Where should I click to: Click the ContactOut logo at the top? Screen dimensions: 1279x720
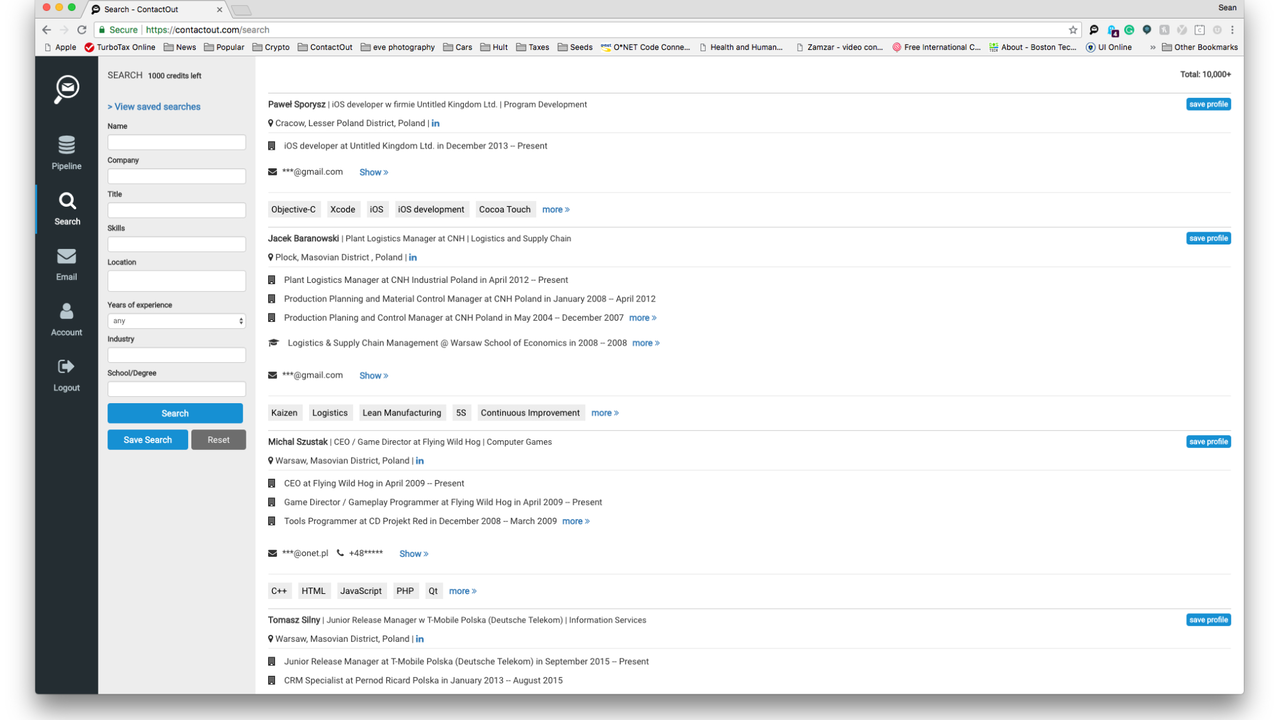pyautogui.click(x=66, y=89)
